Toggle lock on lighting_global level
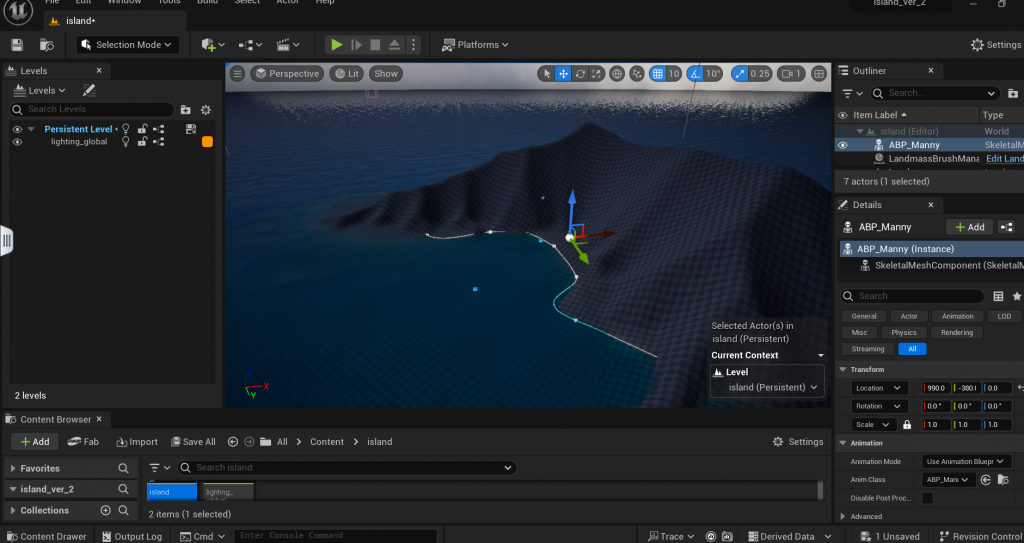This screenshot has width=1024, height=543. [142, 142]
